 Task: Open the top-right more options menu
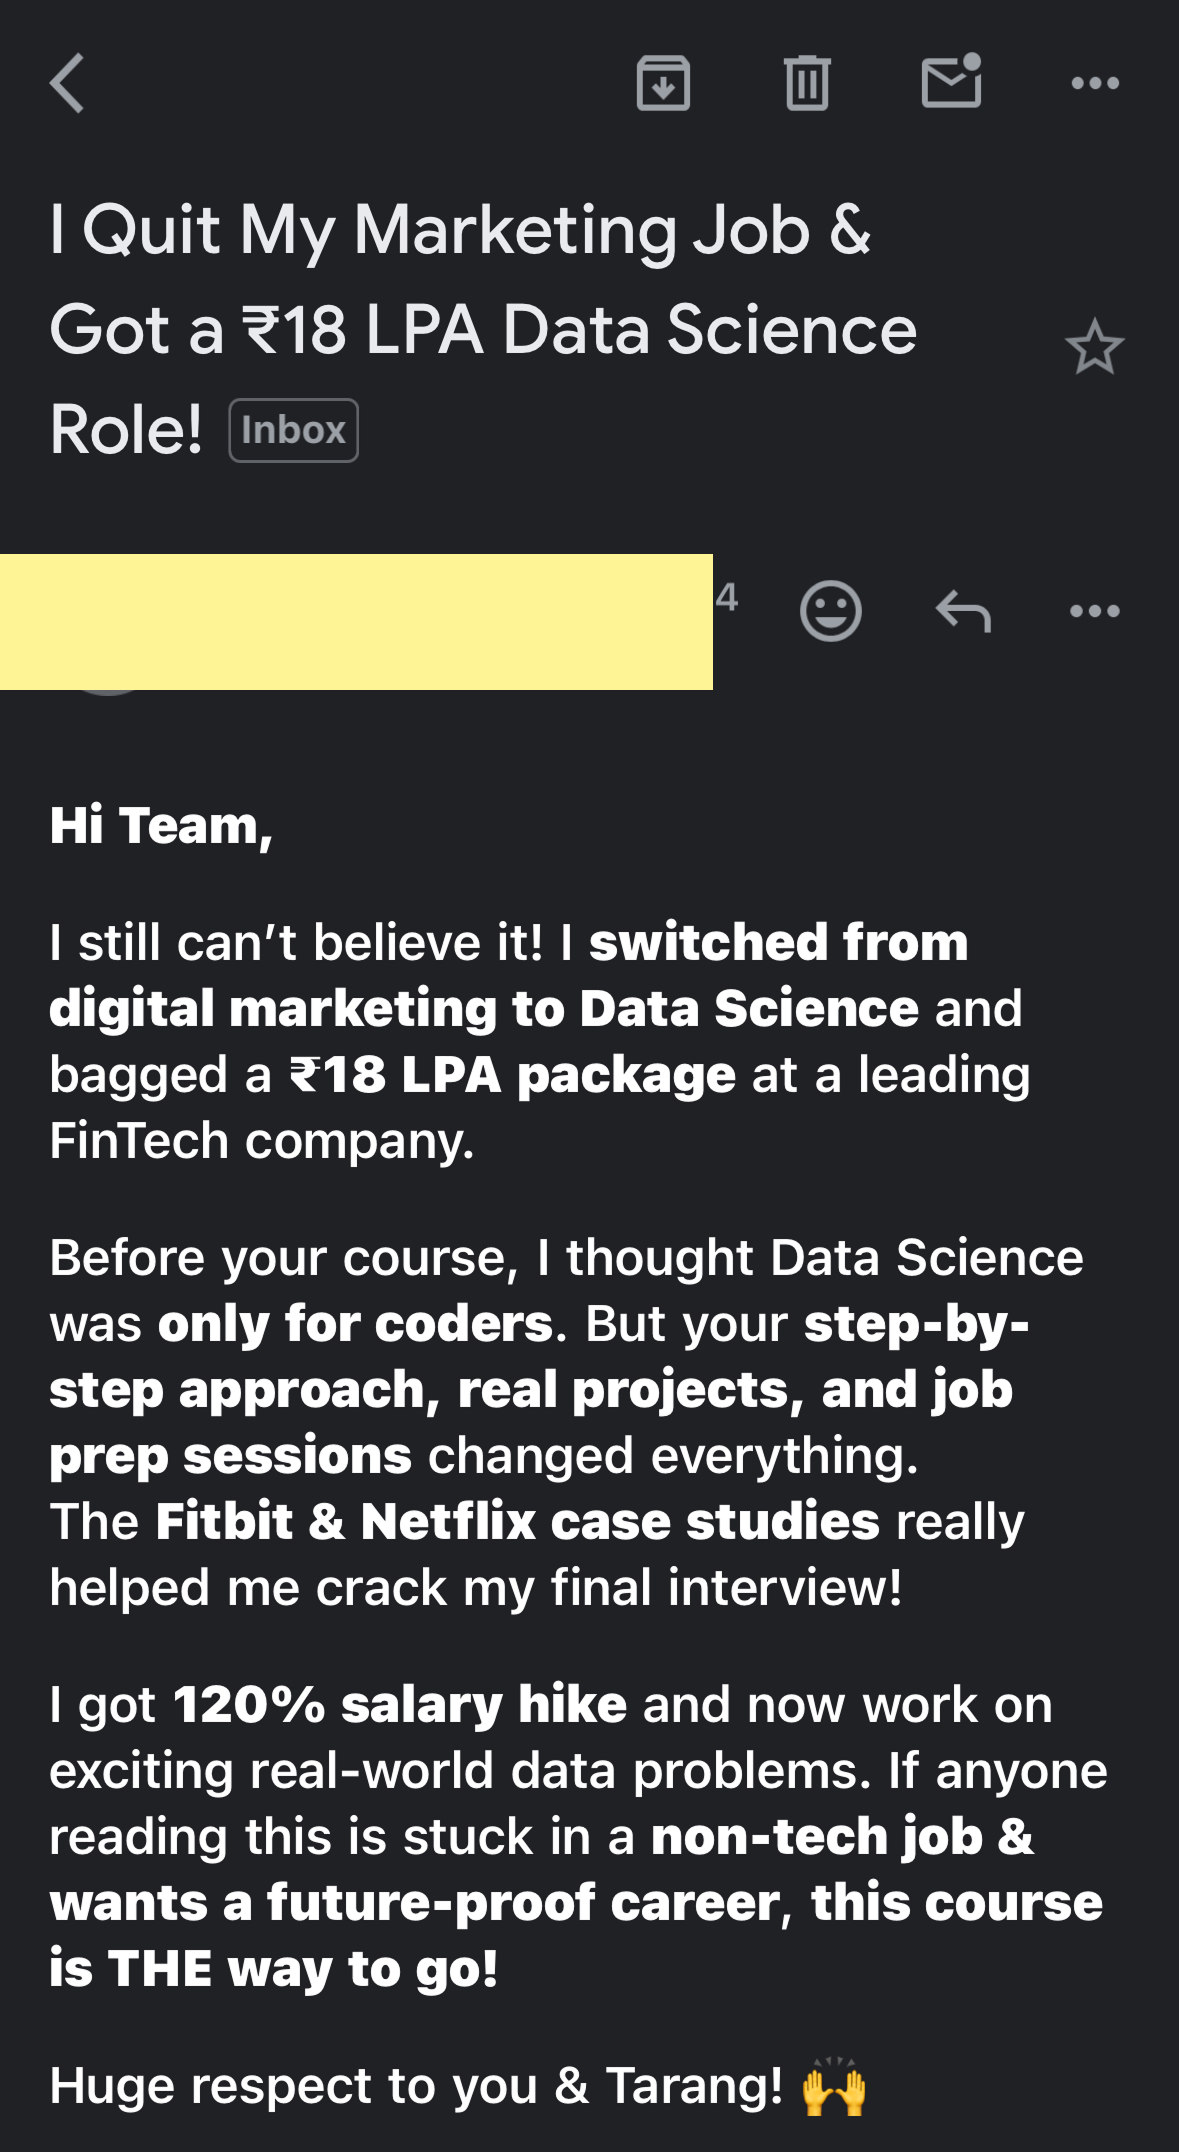coord(1095,83)
